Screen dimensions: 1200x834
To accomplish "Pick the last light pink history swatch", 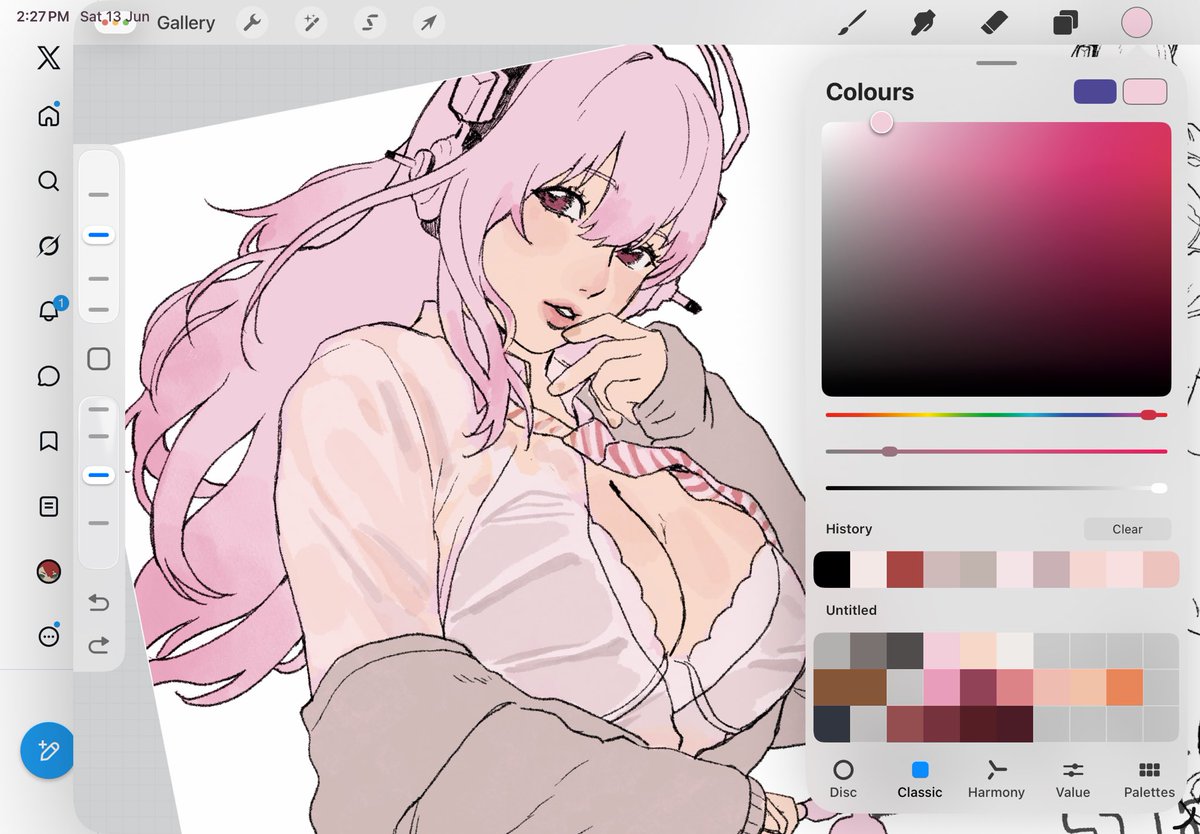I will (x=1161, y=570).
